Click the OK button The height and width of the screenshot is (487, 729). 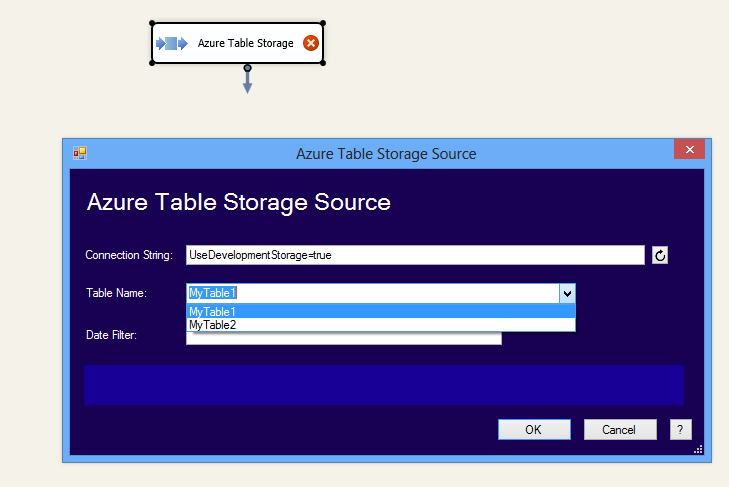pyautogui.click(x=534, y=429)
